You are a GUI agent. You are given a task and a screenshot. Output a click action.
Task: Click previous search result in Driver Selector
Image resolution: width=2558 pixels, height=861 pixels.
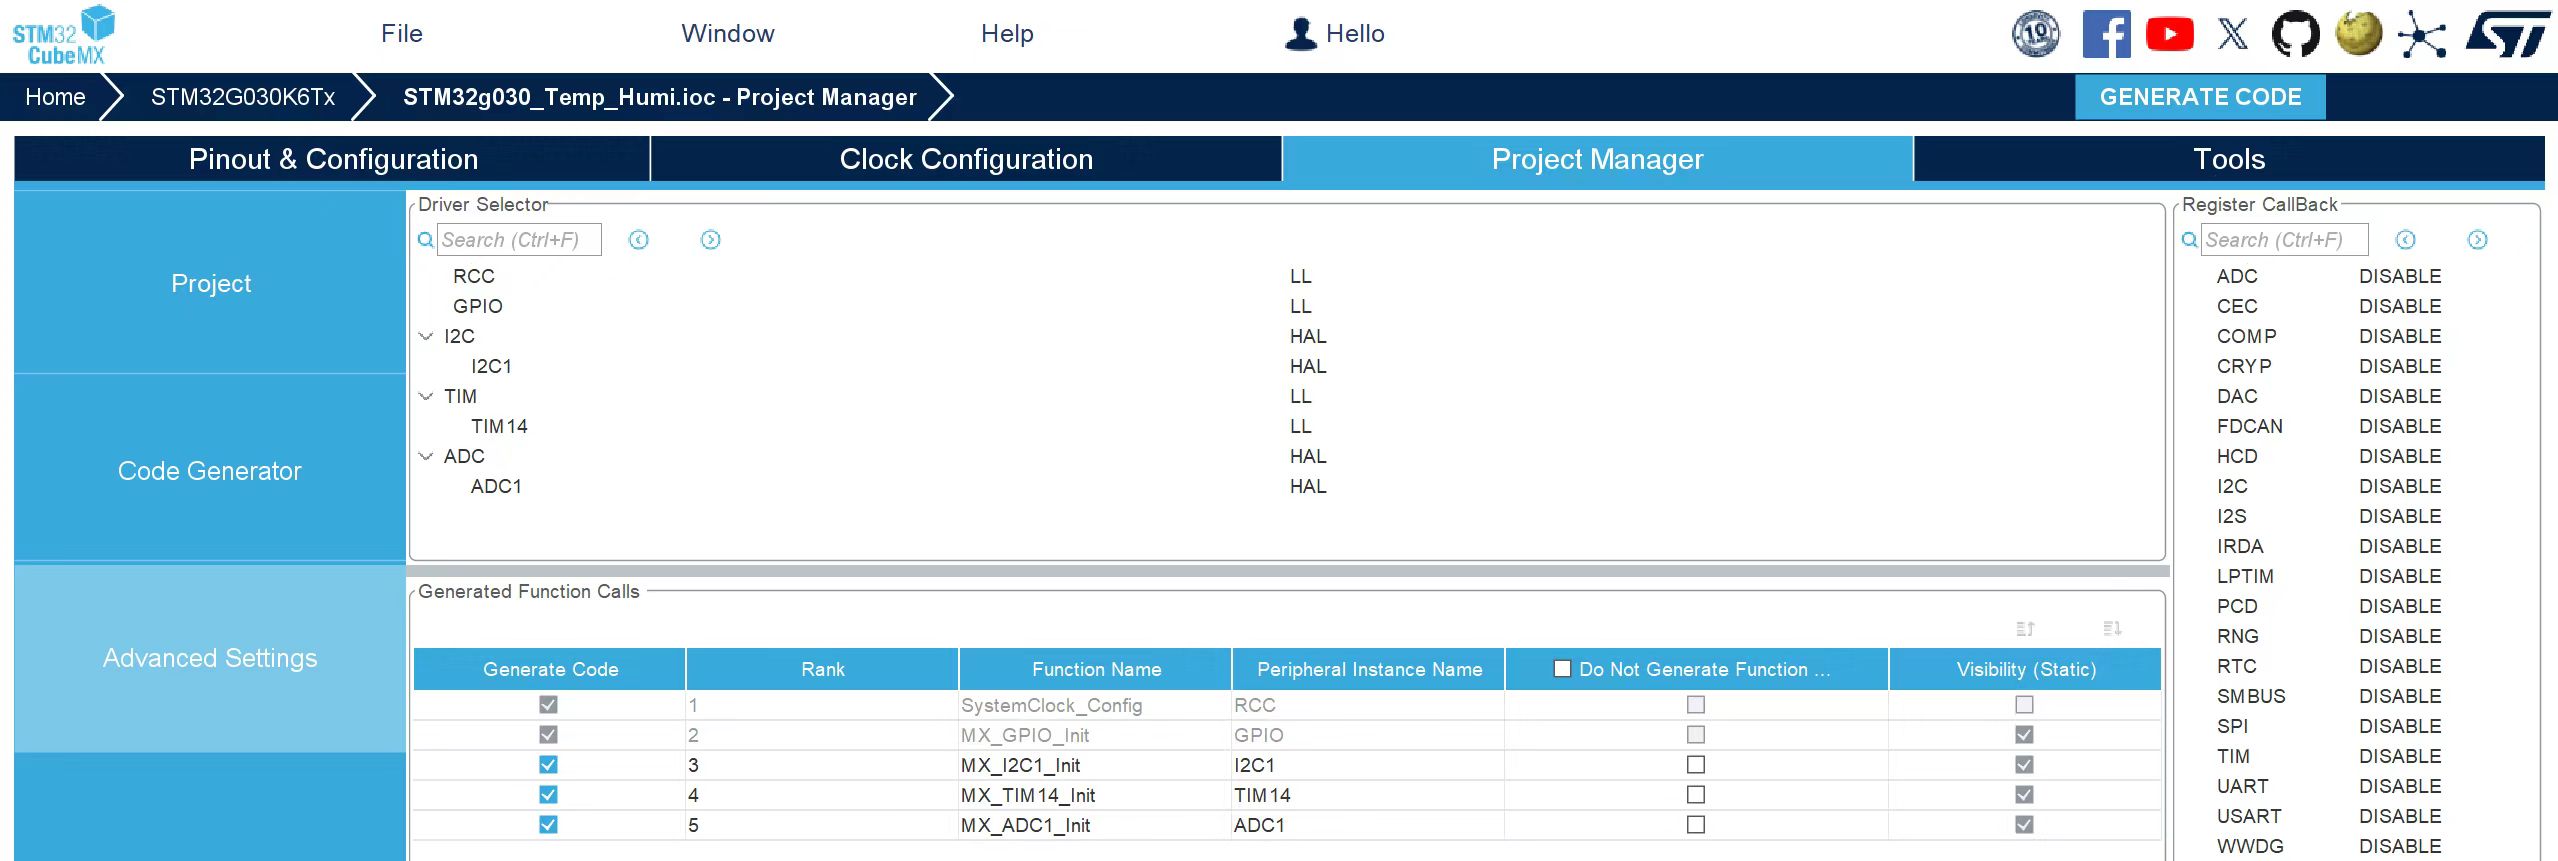point(638,240)
